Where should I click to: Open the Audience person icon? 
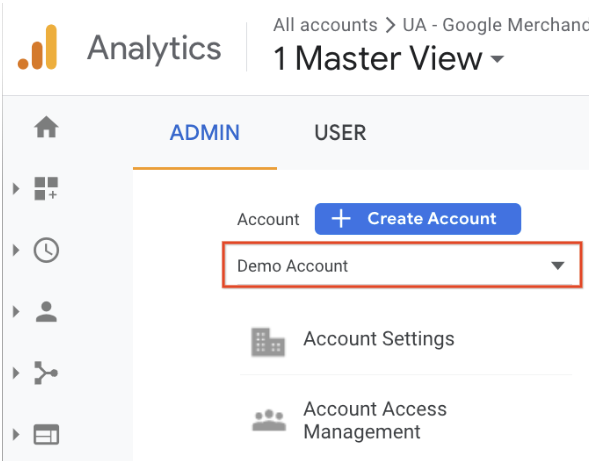coord(46,311)
